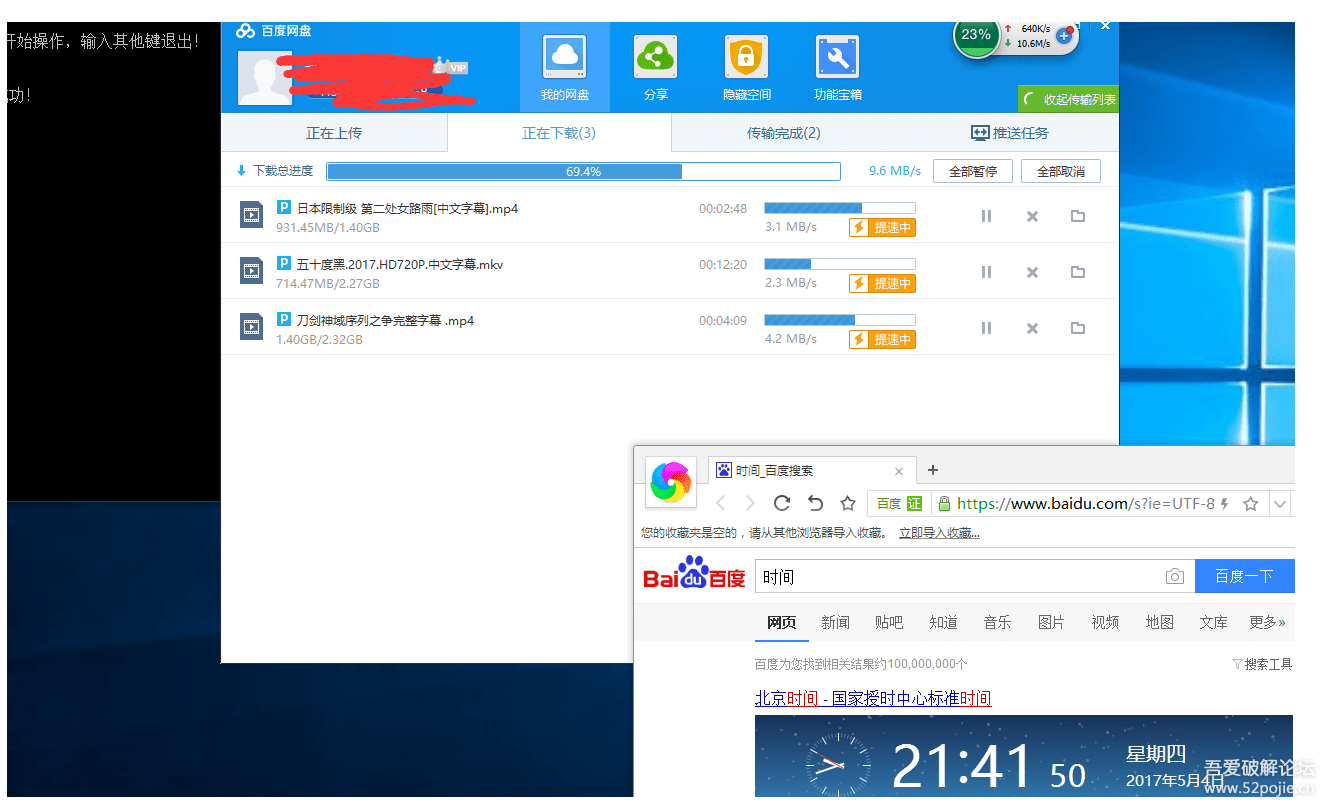Click progress bar of 刀剑神域 download

point(840,320)
